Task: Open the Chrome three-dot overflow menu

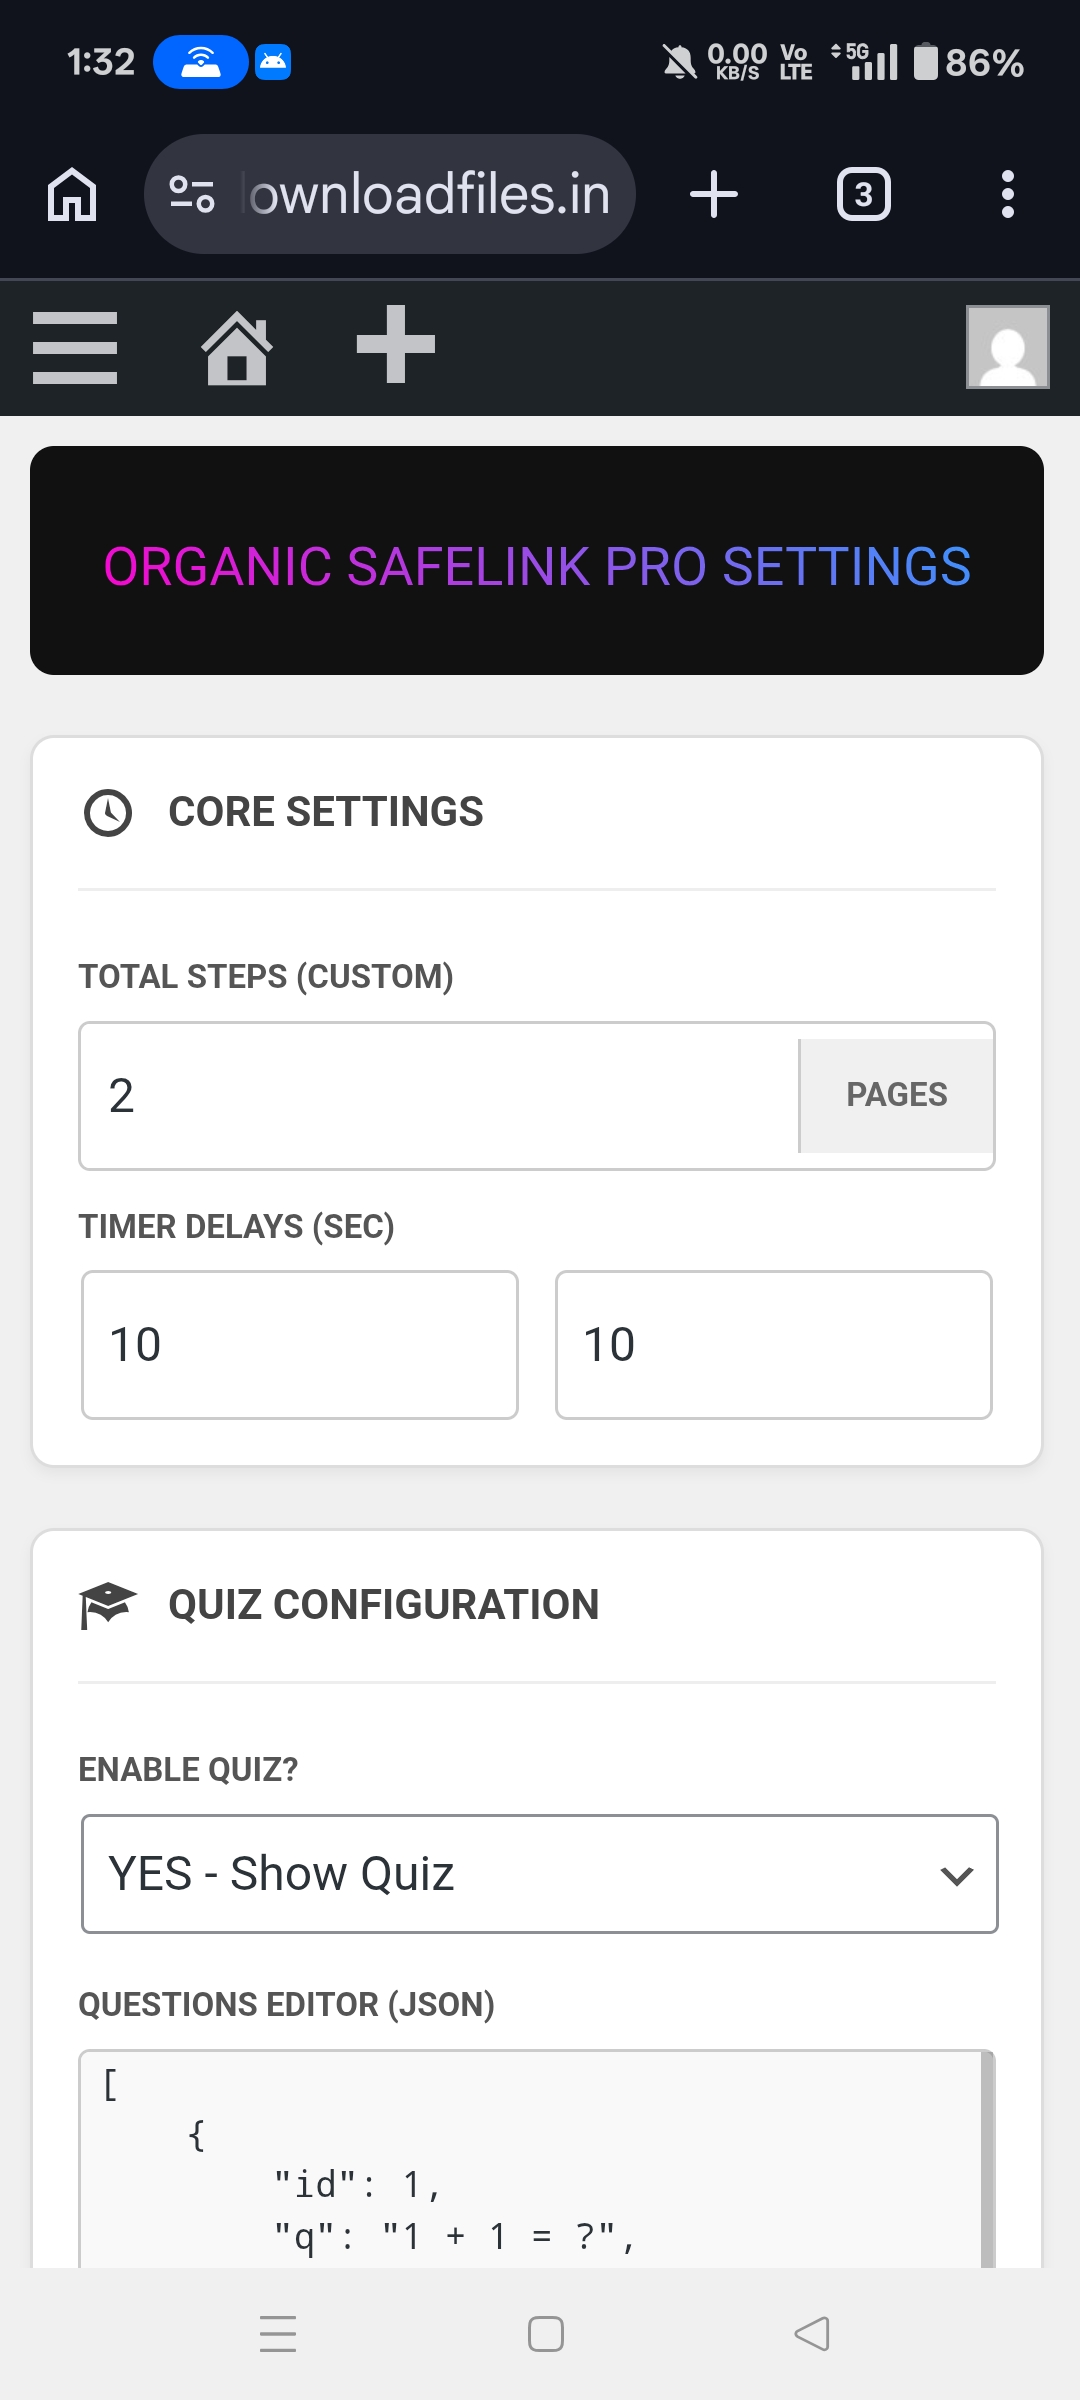Action: pos(1008,193)
